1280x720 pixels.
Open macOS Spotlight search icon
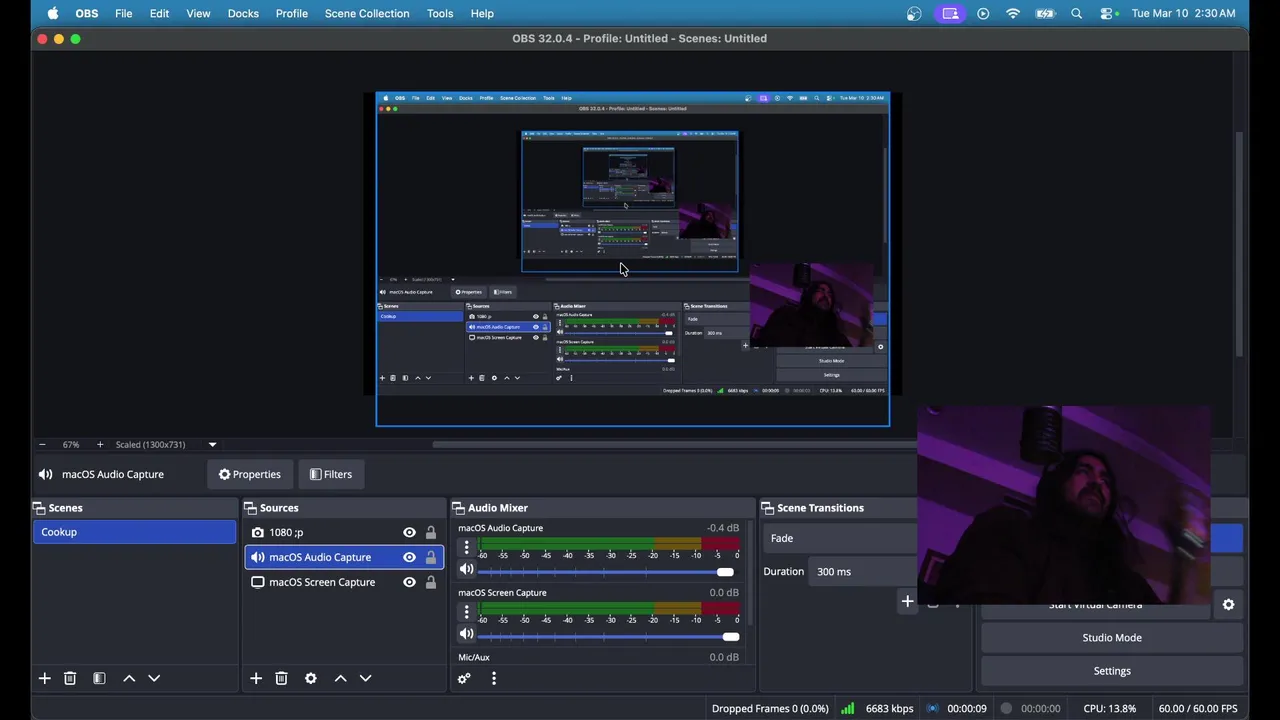[x=1076, y=14]
